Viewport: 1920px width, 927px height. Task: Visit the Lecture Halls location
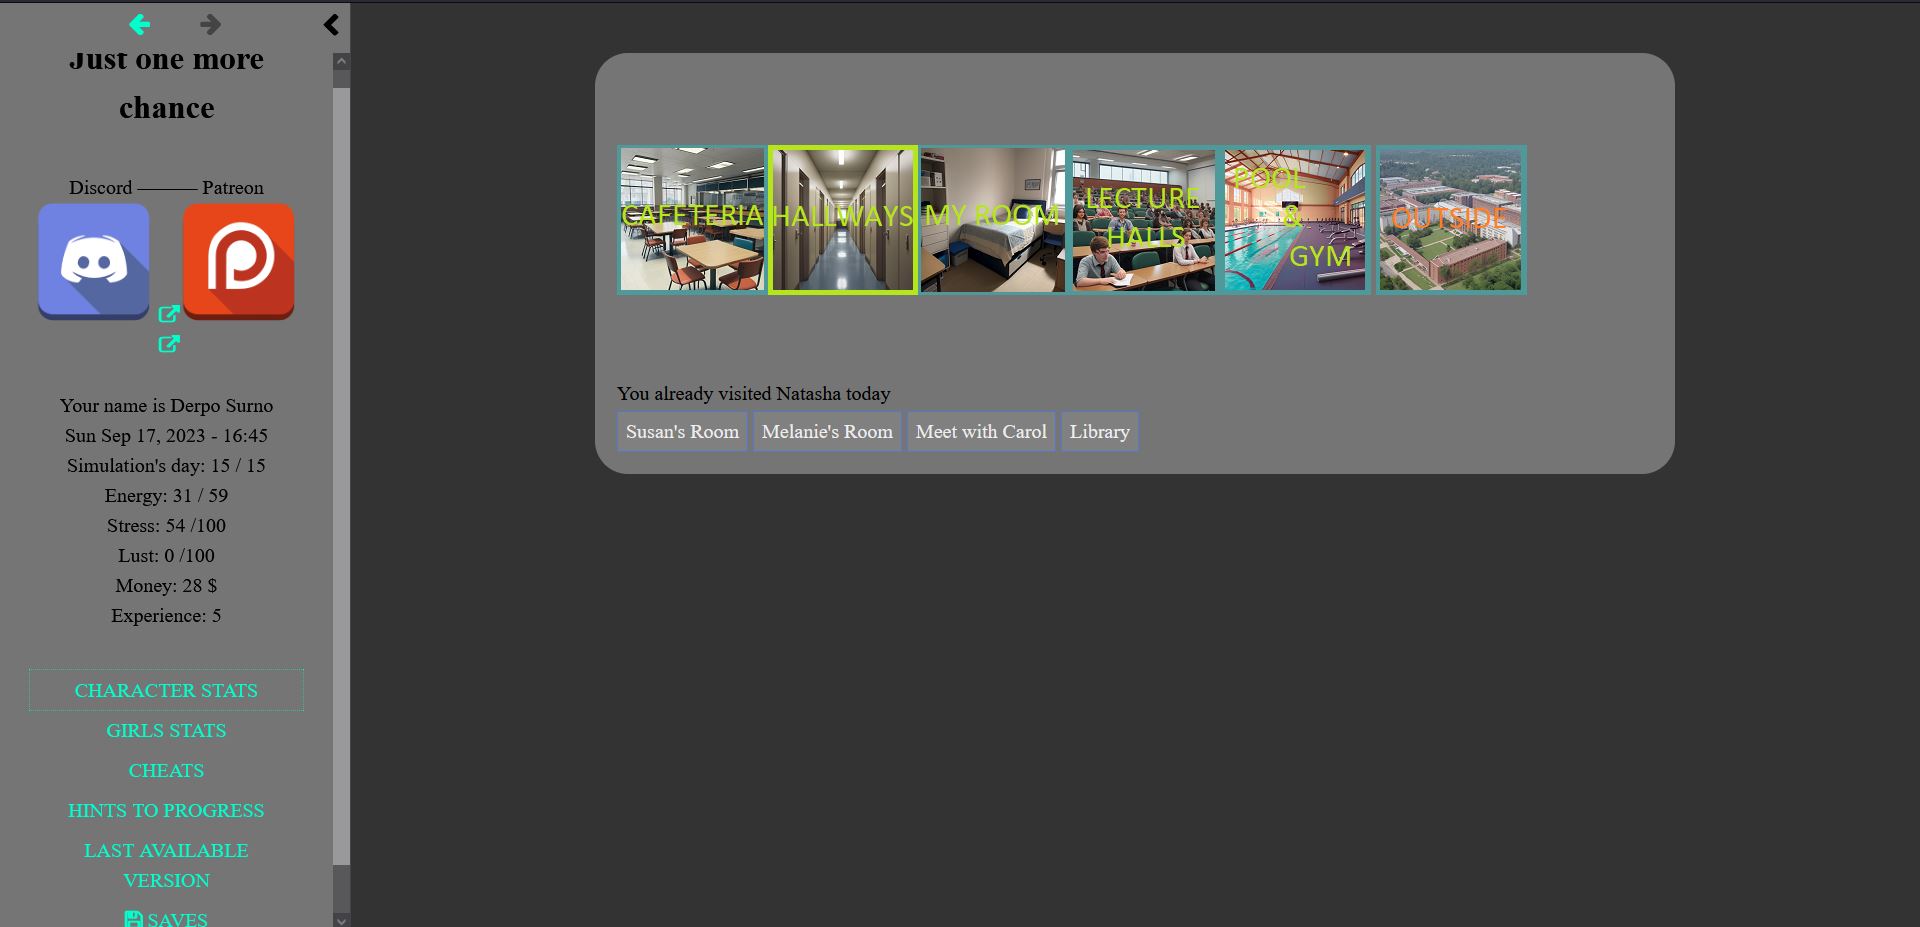point(1143,220)
